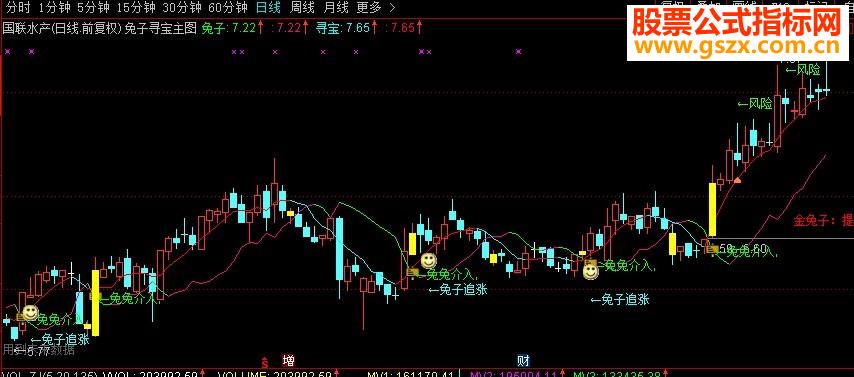
Task: Click the last ←兔子追涨 label at right
Action: 620,300
